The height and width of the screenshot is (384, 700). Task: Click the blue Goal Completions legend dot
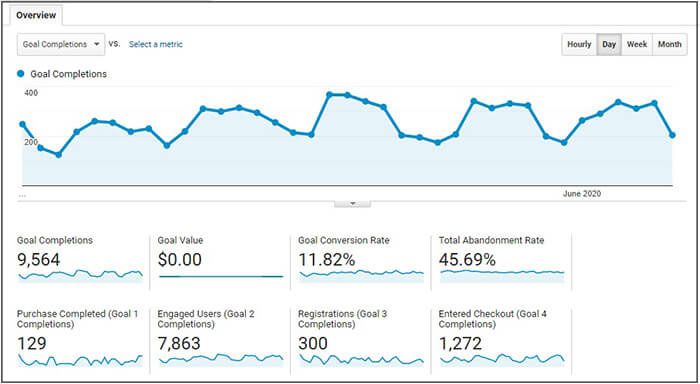point(21,74)
